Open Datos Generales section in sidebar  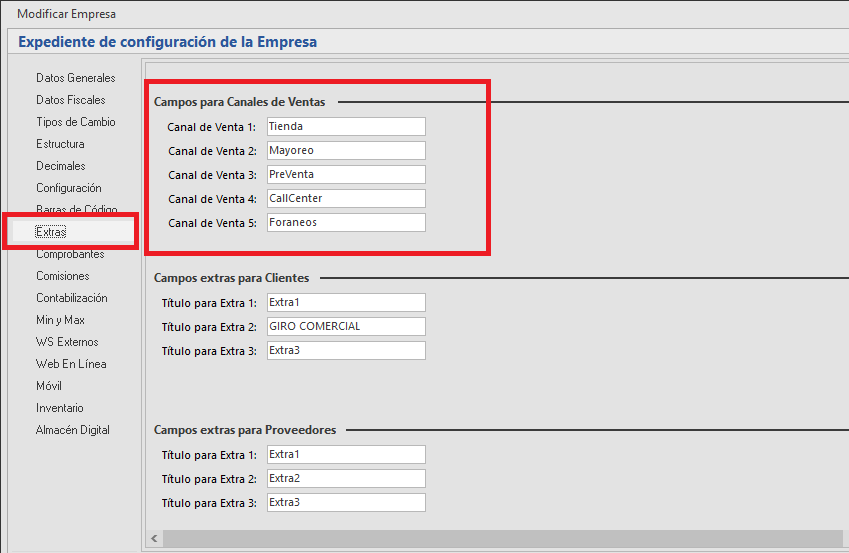coord(75,78)
